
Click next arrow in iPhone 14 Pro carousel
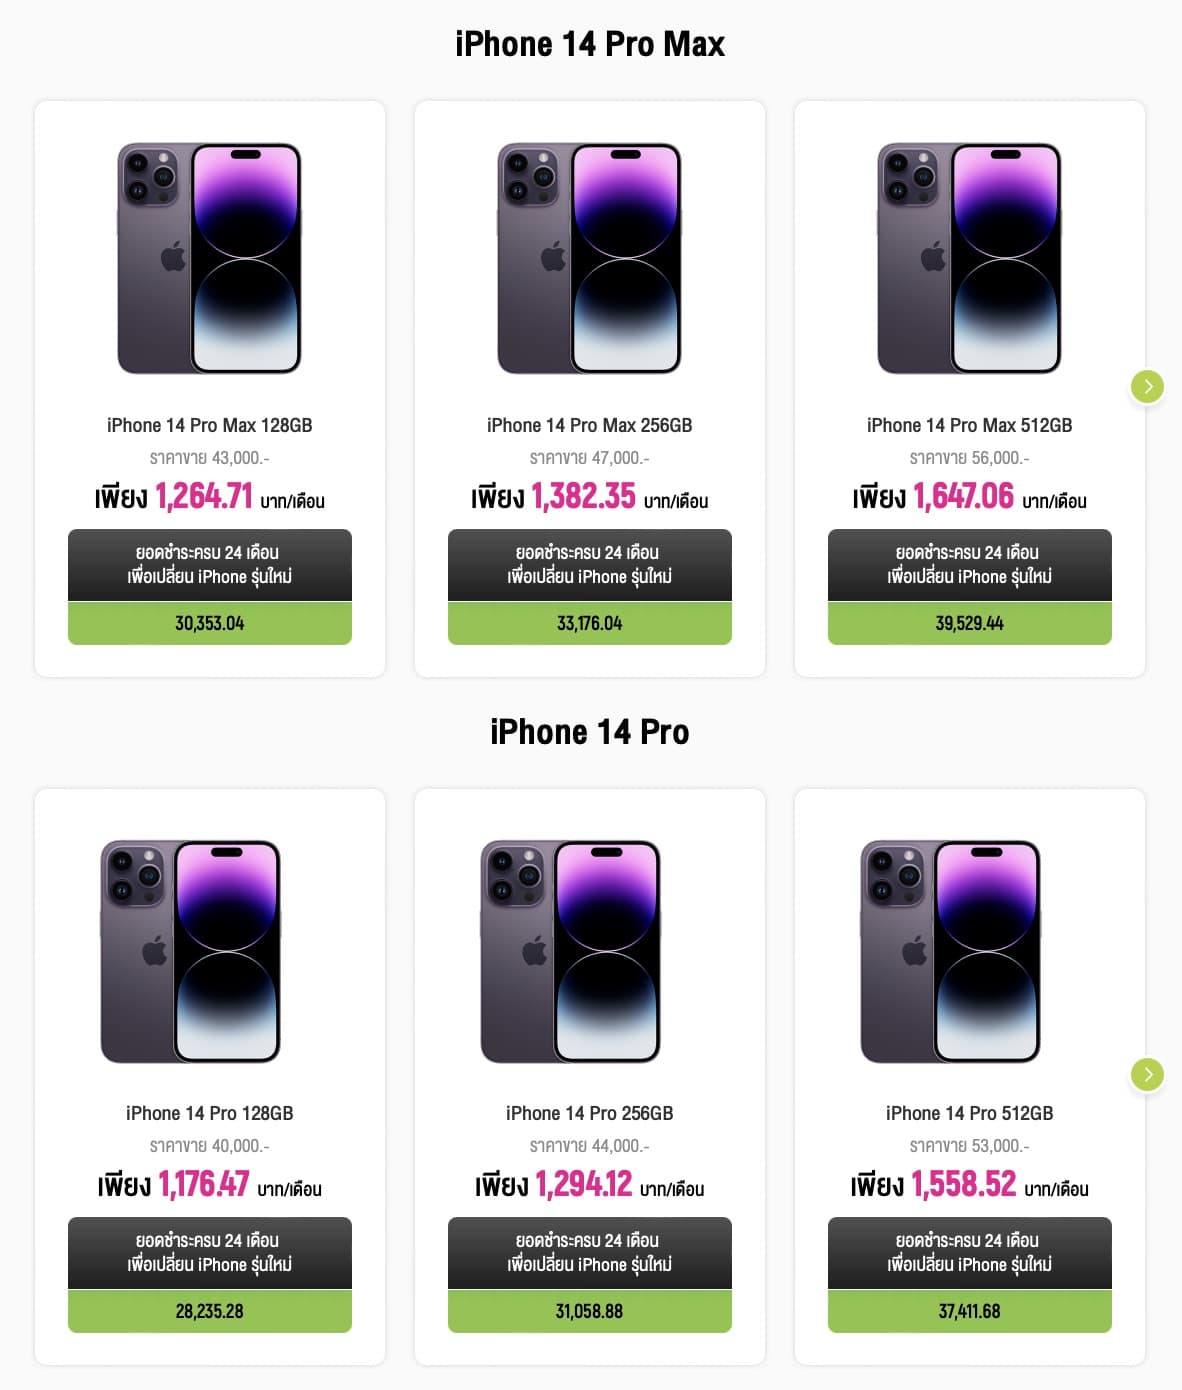1147,1074
